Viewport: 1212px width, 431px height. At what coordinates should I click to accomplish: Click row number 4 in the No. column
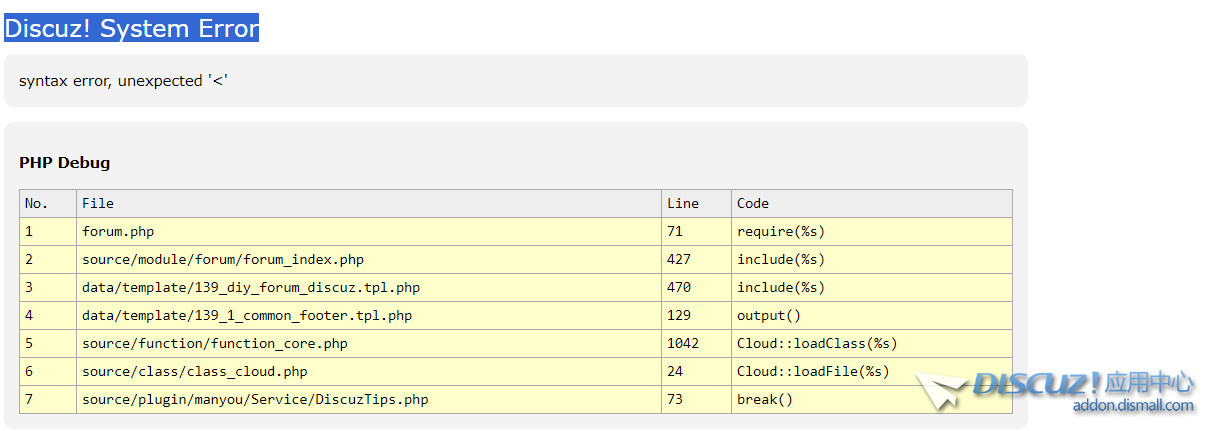48,315
